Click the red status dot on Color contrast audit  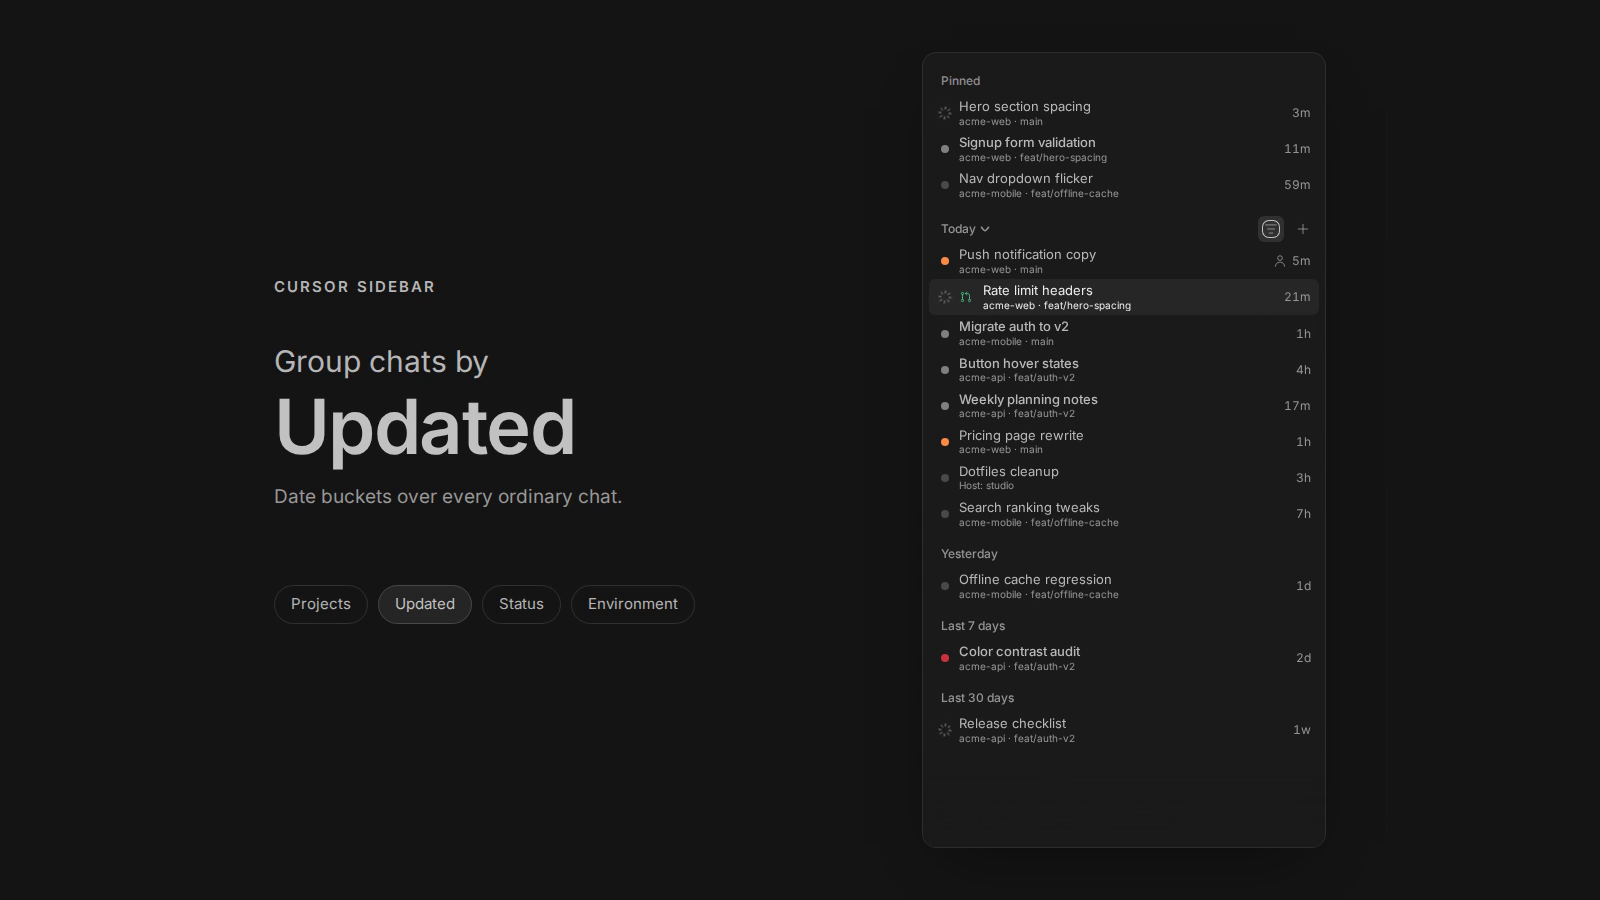[945, 658]
